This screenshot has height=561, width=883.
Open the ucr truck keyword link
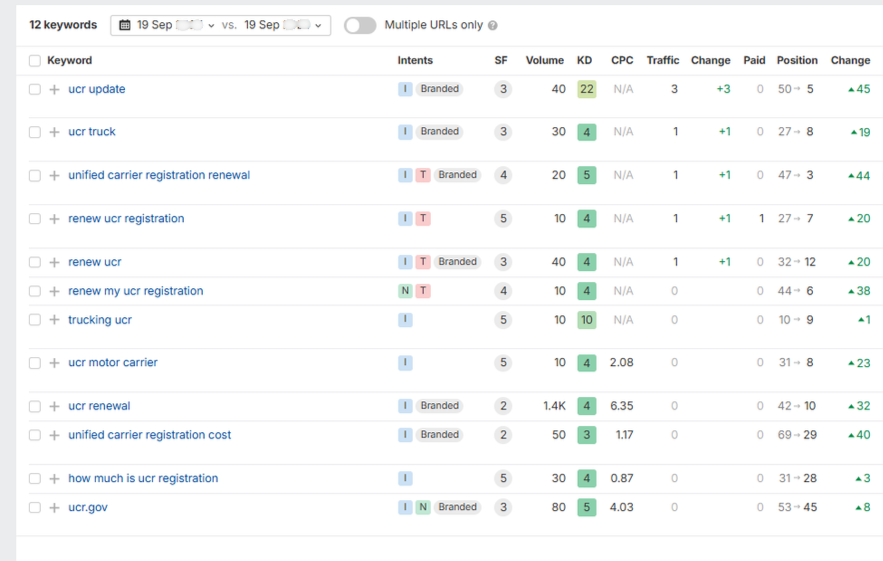click(92, 132)
